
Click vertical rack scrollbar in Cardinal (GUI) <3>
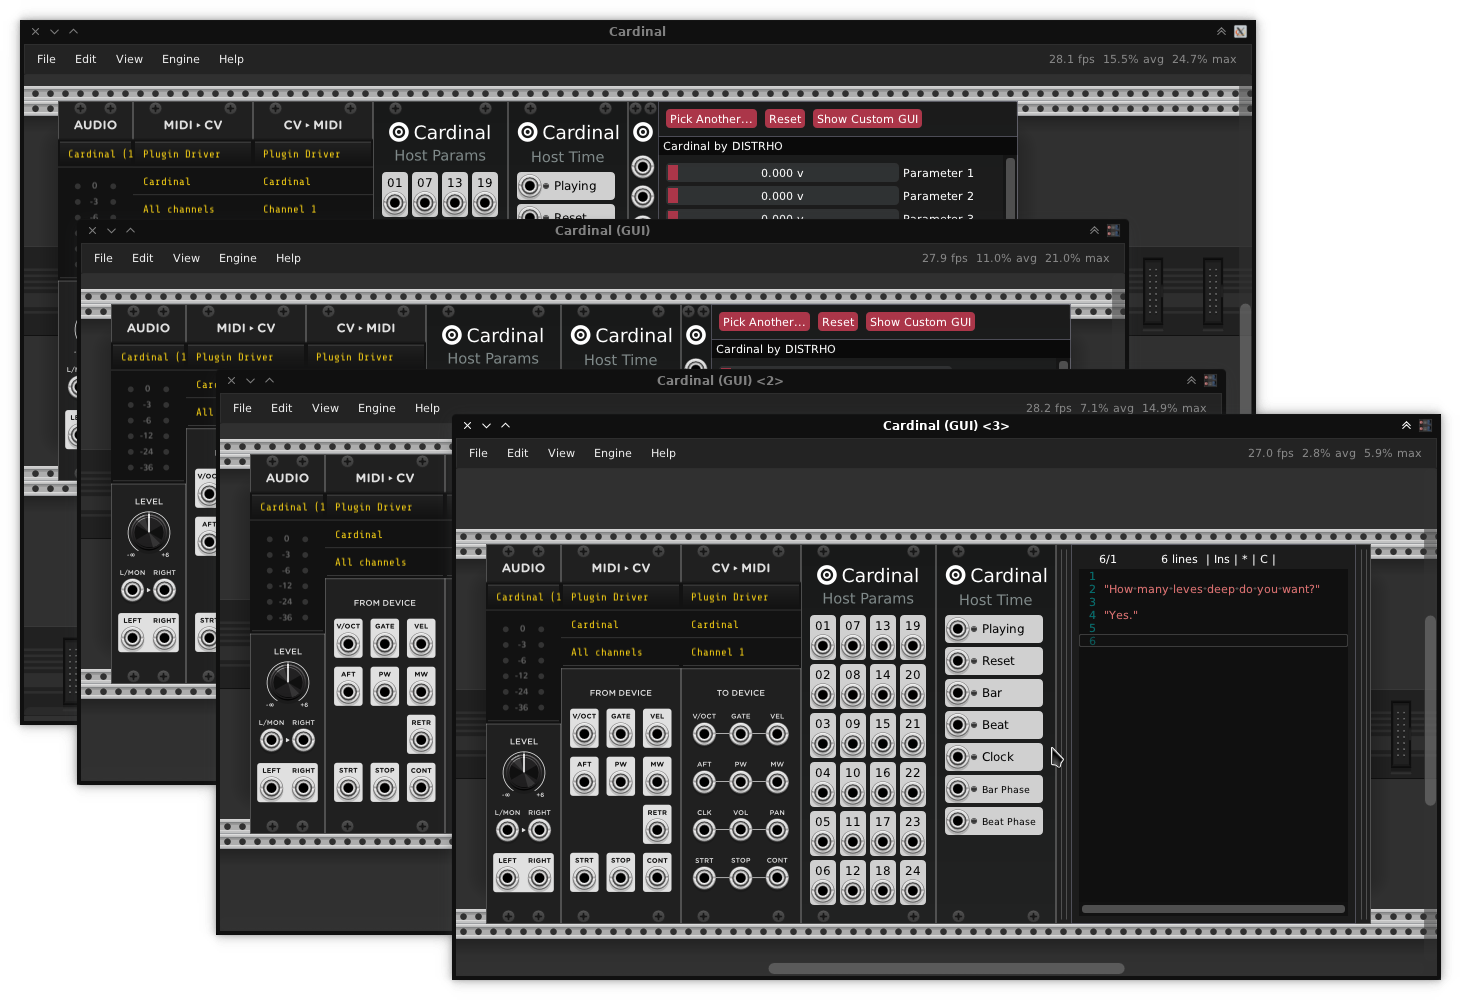1430,711
